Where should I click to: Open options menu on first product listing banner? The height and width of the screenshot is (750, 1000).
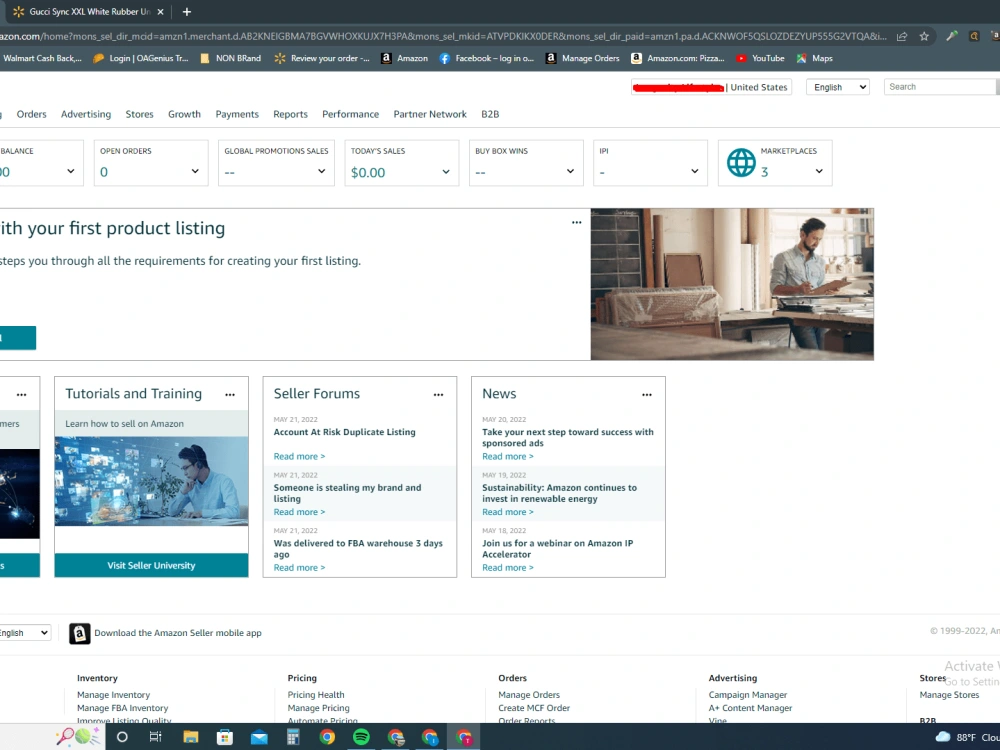pos(577,223)
